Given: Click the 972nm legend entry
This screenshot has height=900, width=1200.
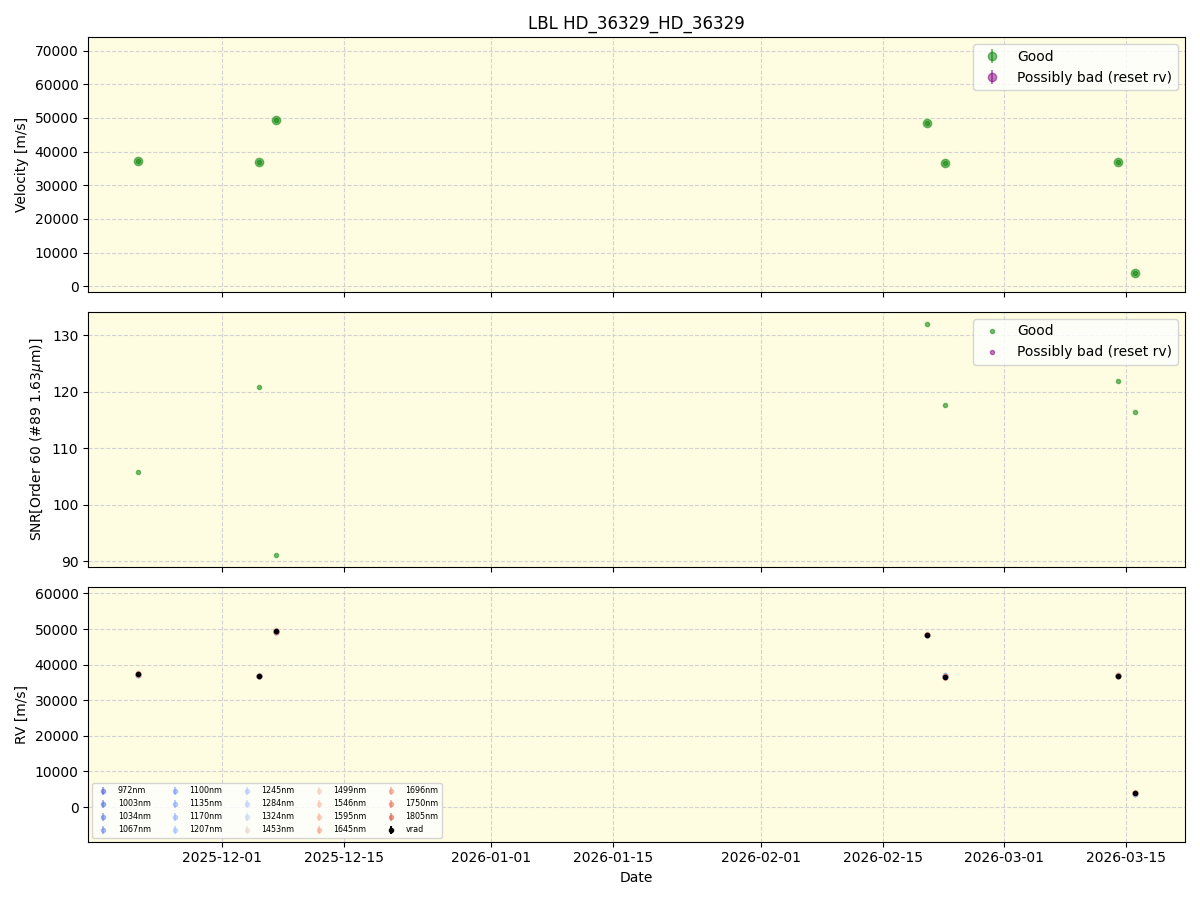Looking at the screenshot, I should click(131, 790).
